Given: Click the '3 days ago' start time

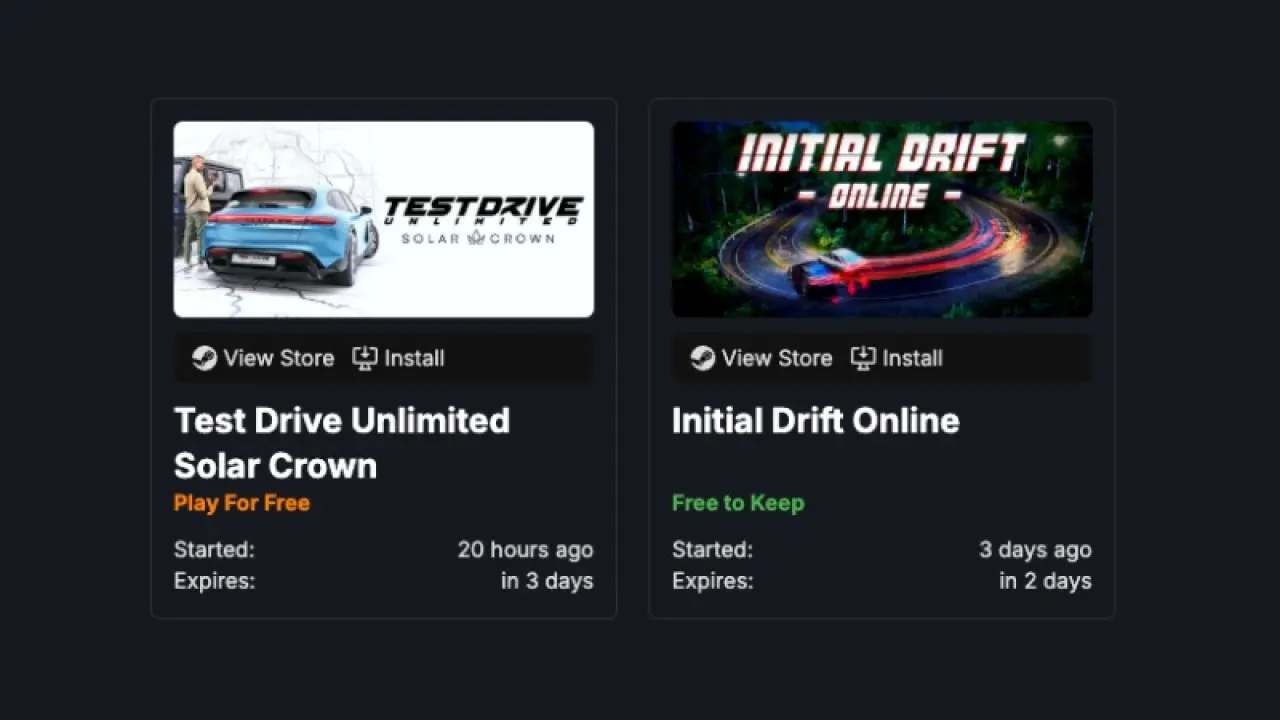Looking at the screenshot, I should click(1034, 549).
